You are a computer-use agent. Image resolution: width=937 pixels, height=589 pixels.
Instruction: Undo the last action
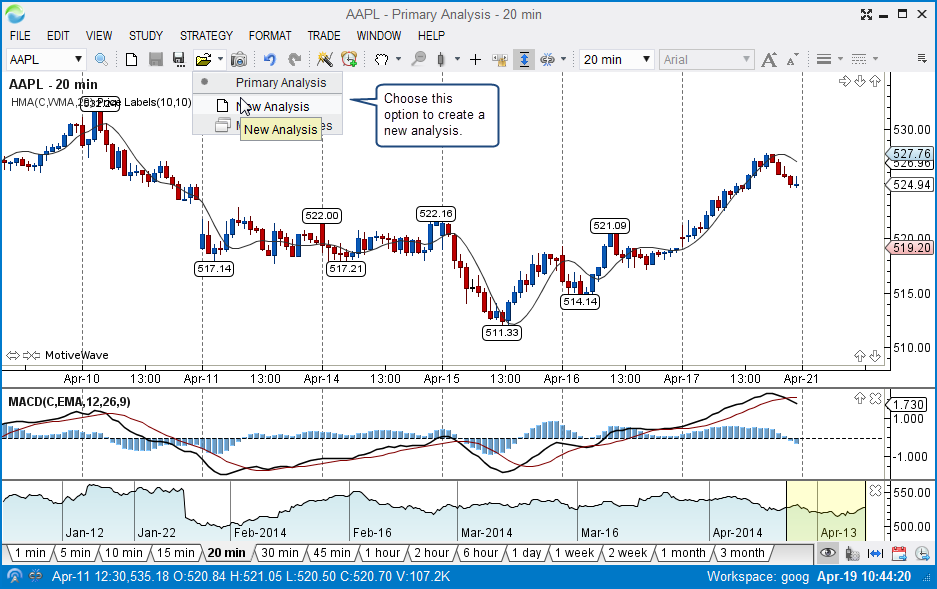pyautogui.click(x=270, y=59)
